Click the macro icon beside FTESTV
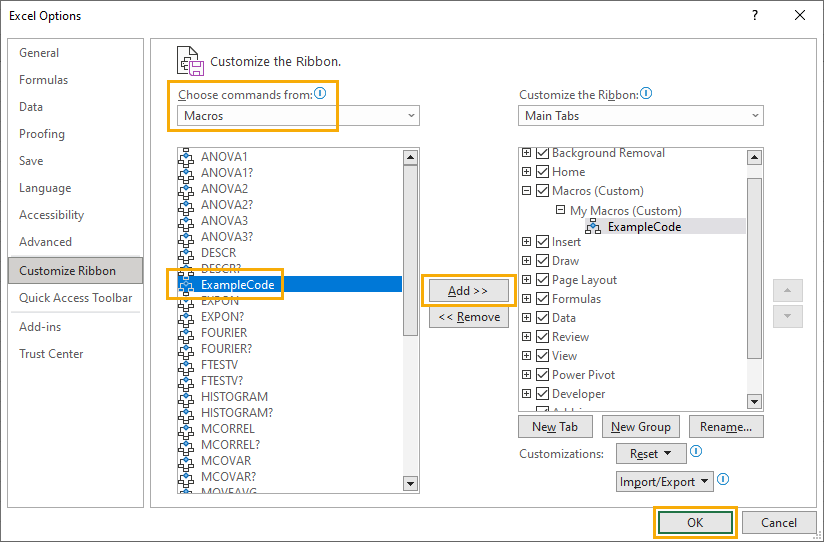This screenshot has height=542, width=824. (x=186, y=365)
